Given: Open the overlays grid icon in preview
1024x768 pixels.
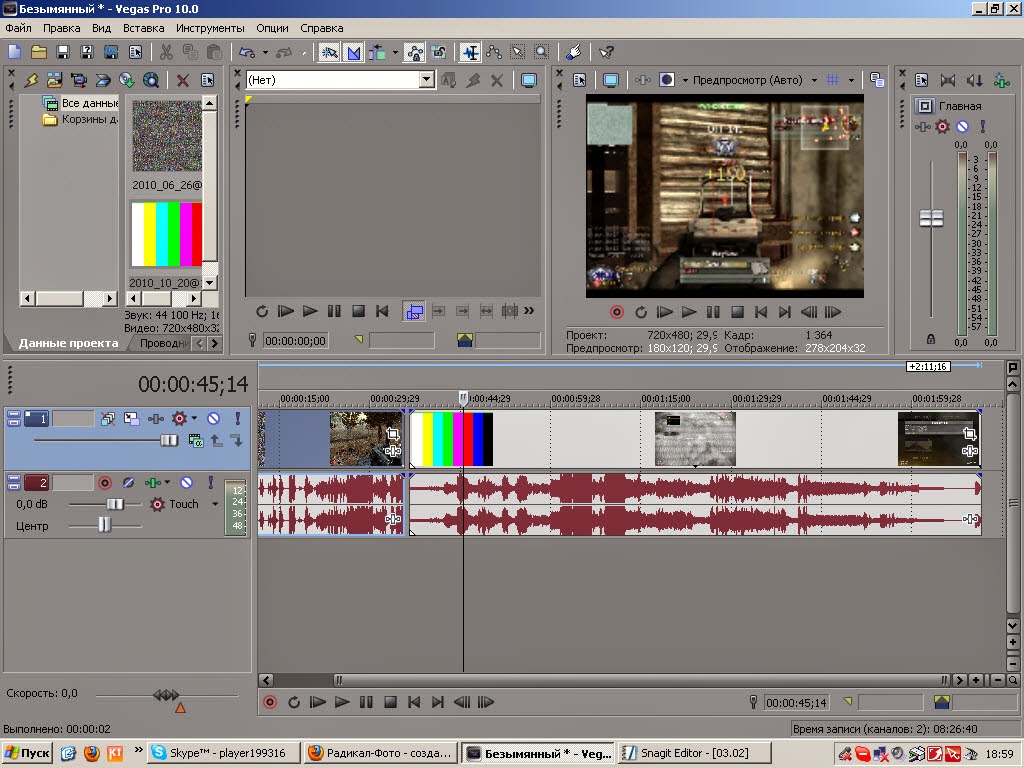Looking at the screenshot, I should [832, 80].
